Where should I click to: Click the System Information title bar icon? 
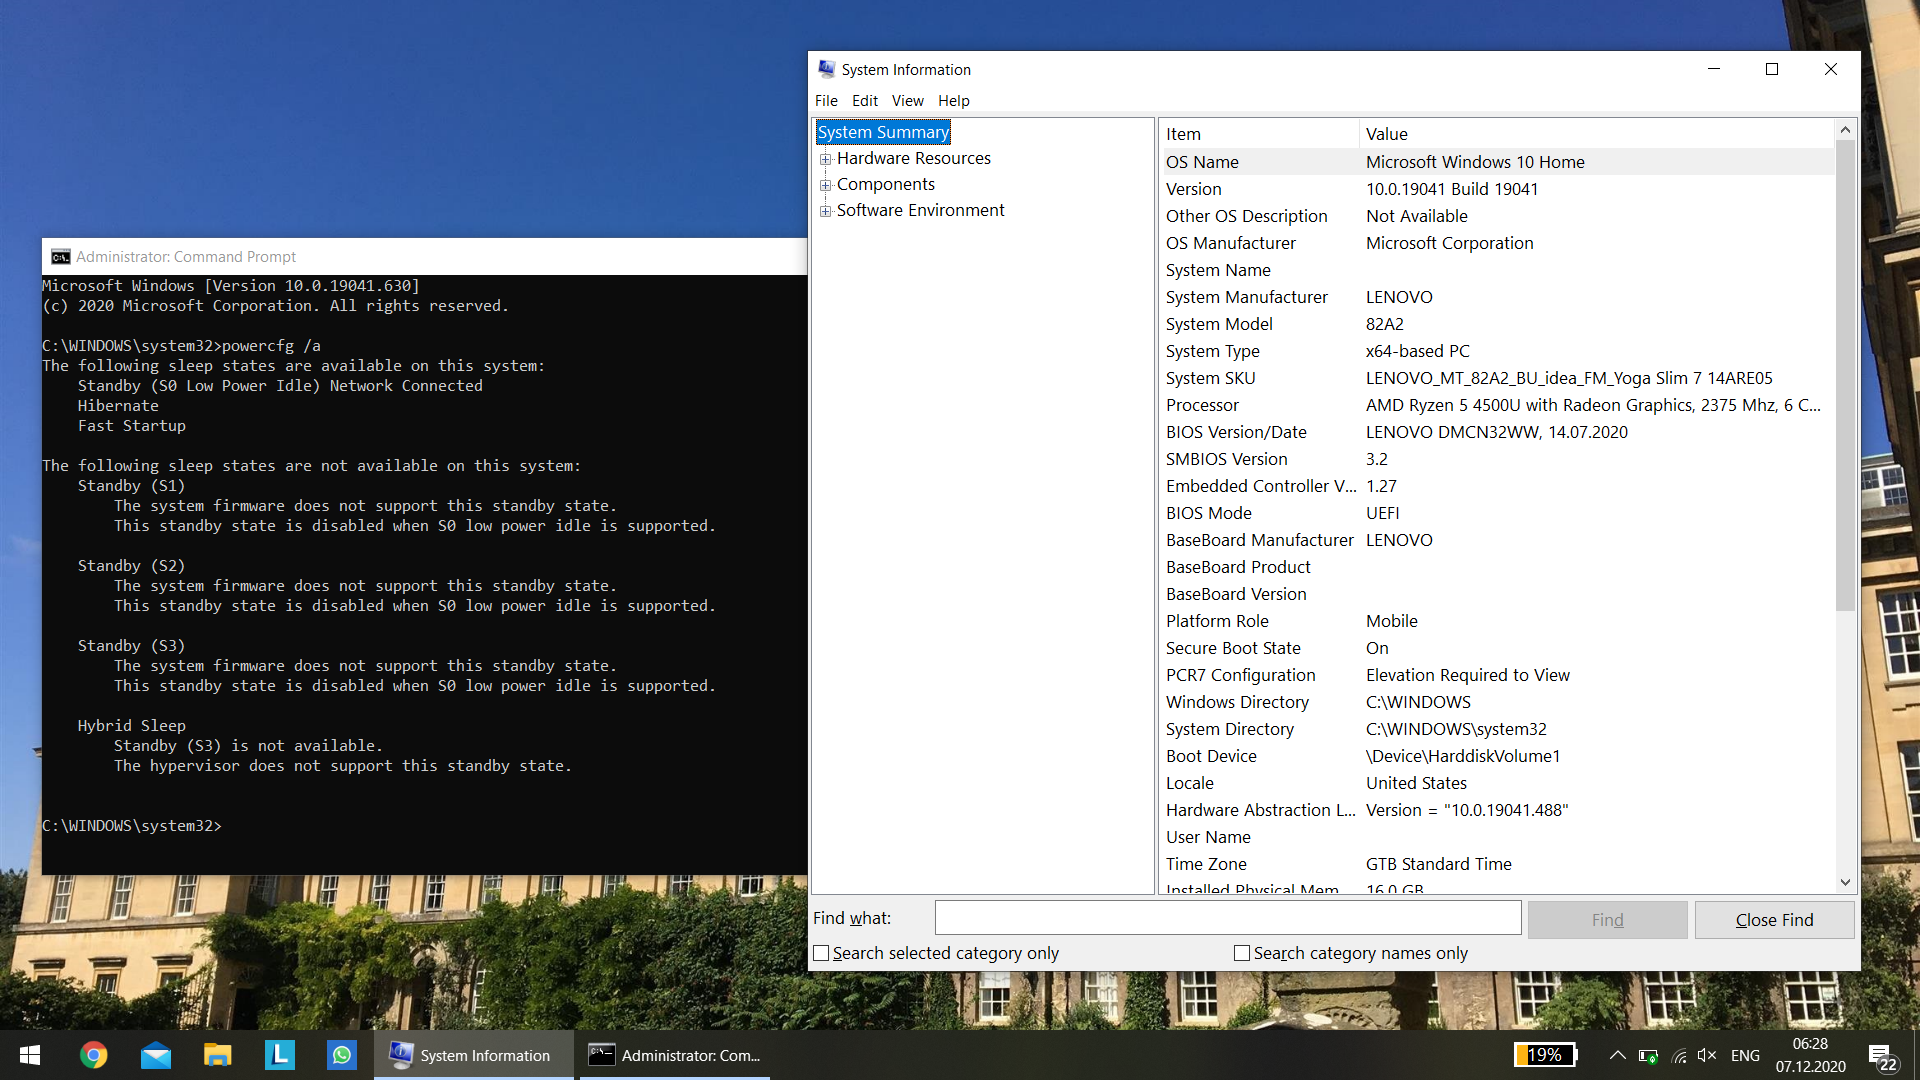click(x=826, y=69)
